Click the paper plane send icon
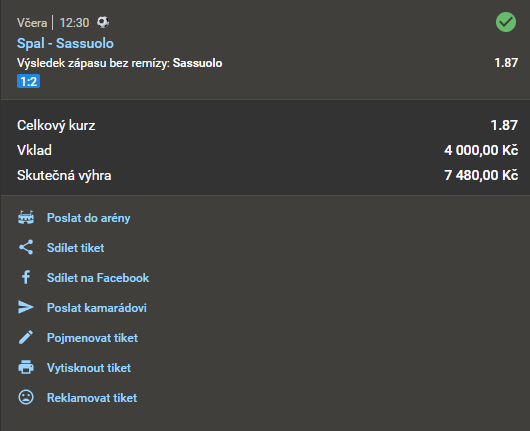This screenshot has width=530, height=431. point(26,307)
